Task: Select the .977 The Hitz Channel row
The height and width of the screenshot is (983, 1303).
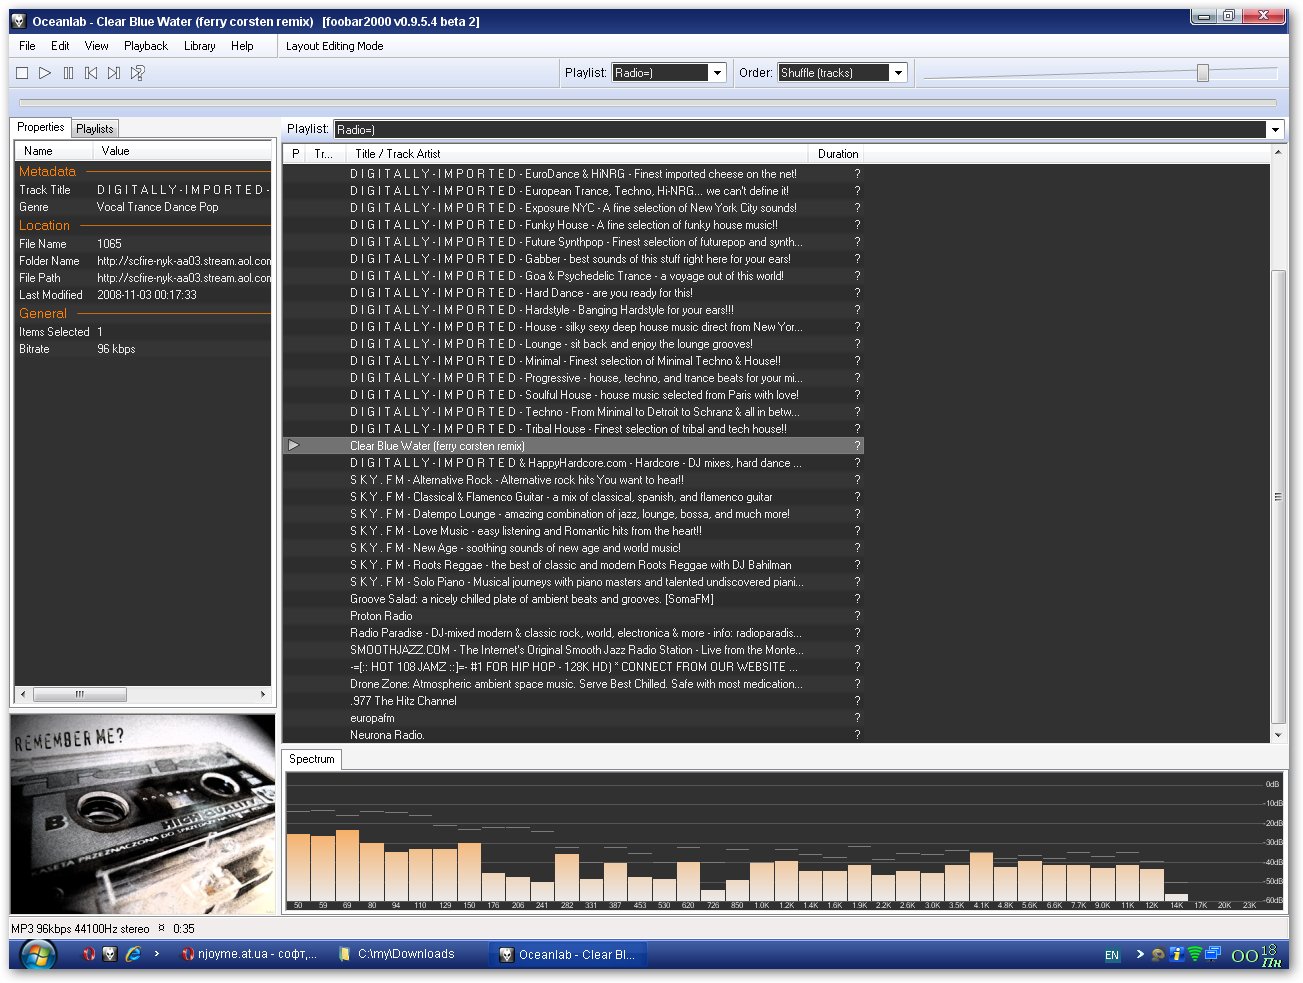Action: pos(573,701)
